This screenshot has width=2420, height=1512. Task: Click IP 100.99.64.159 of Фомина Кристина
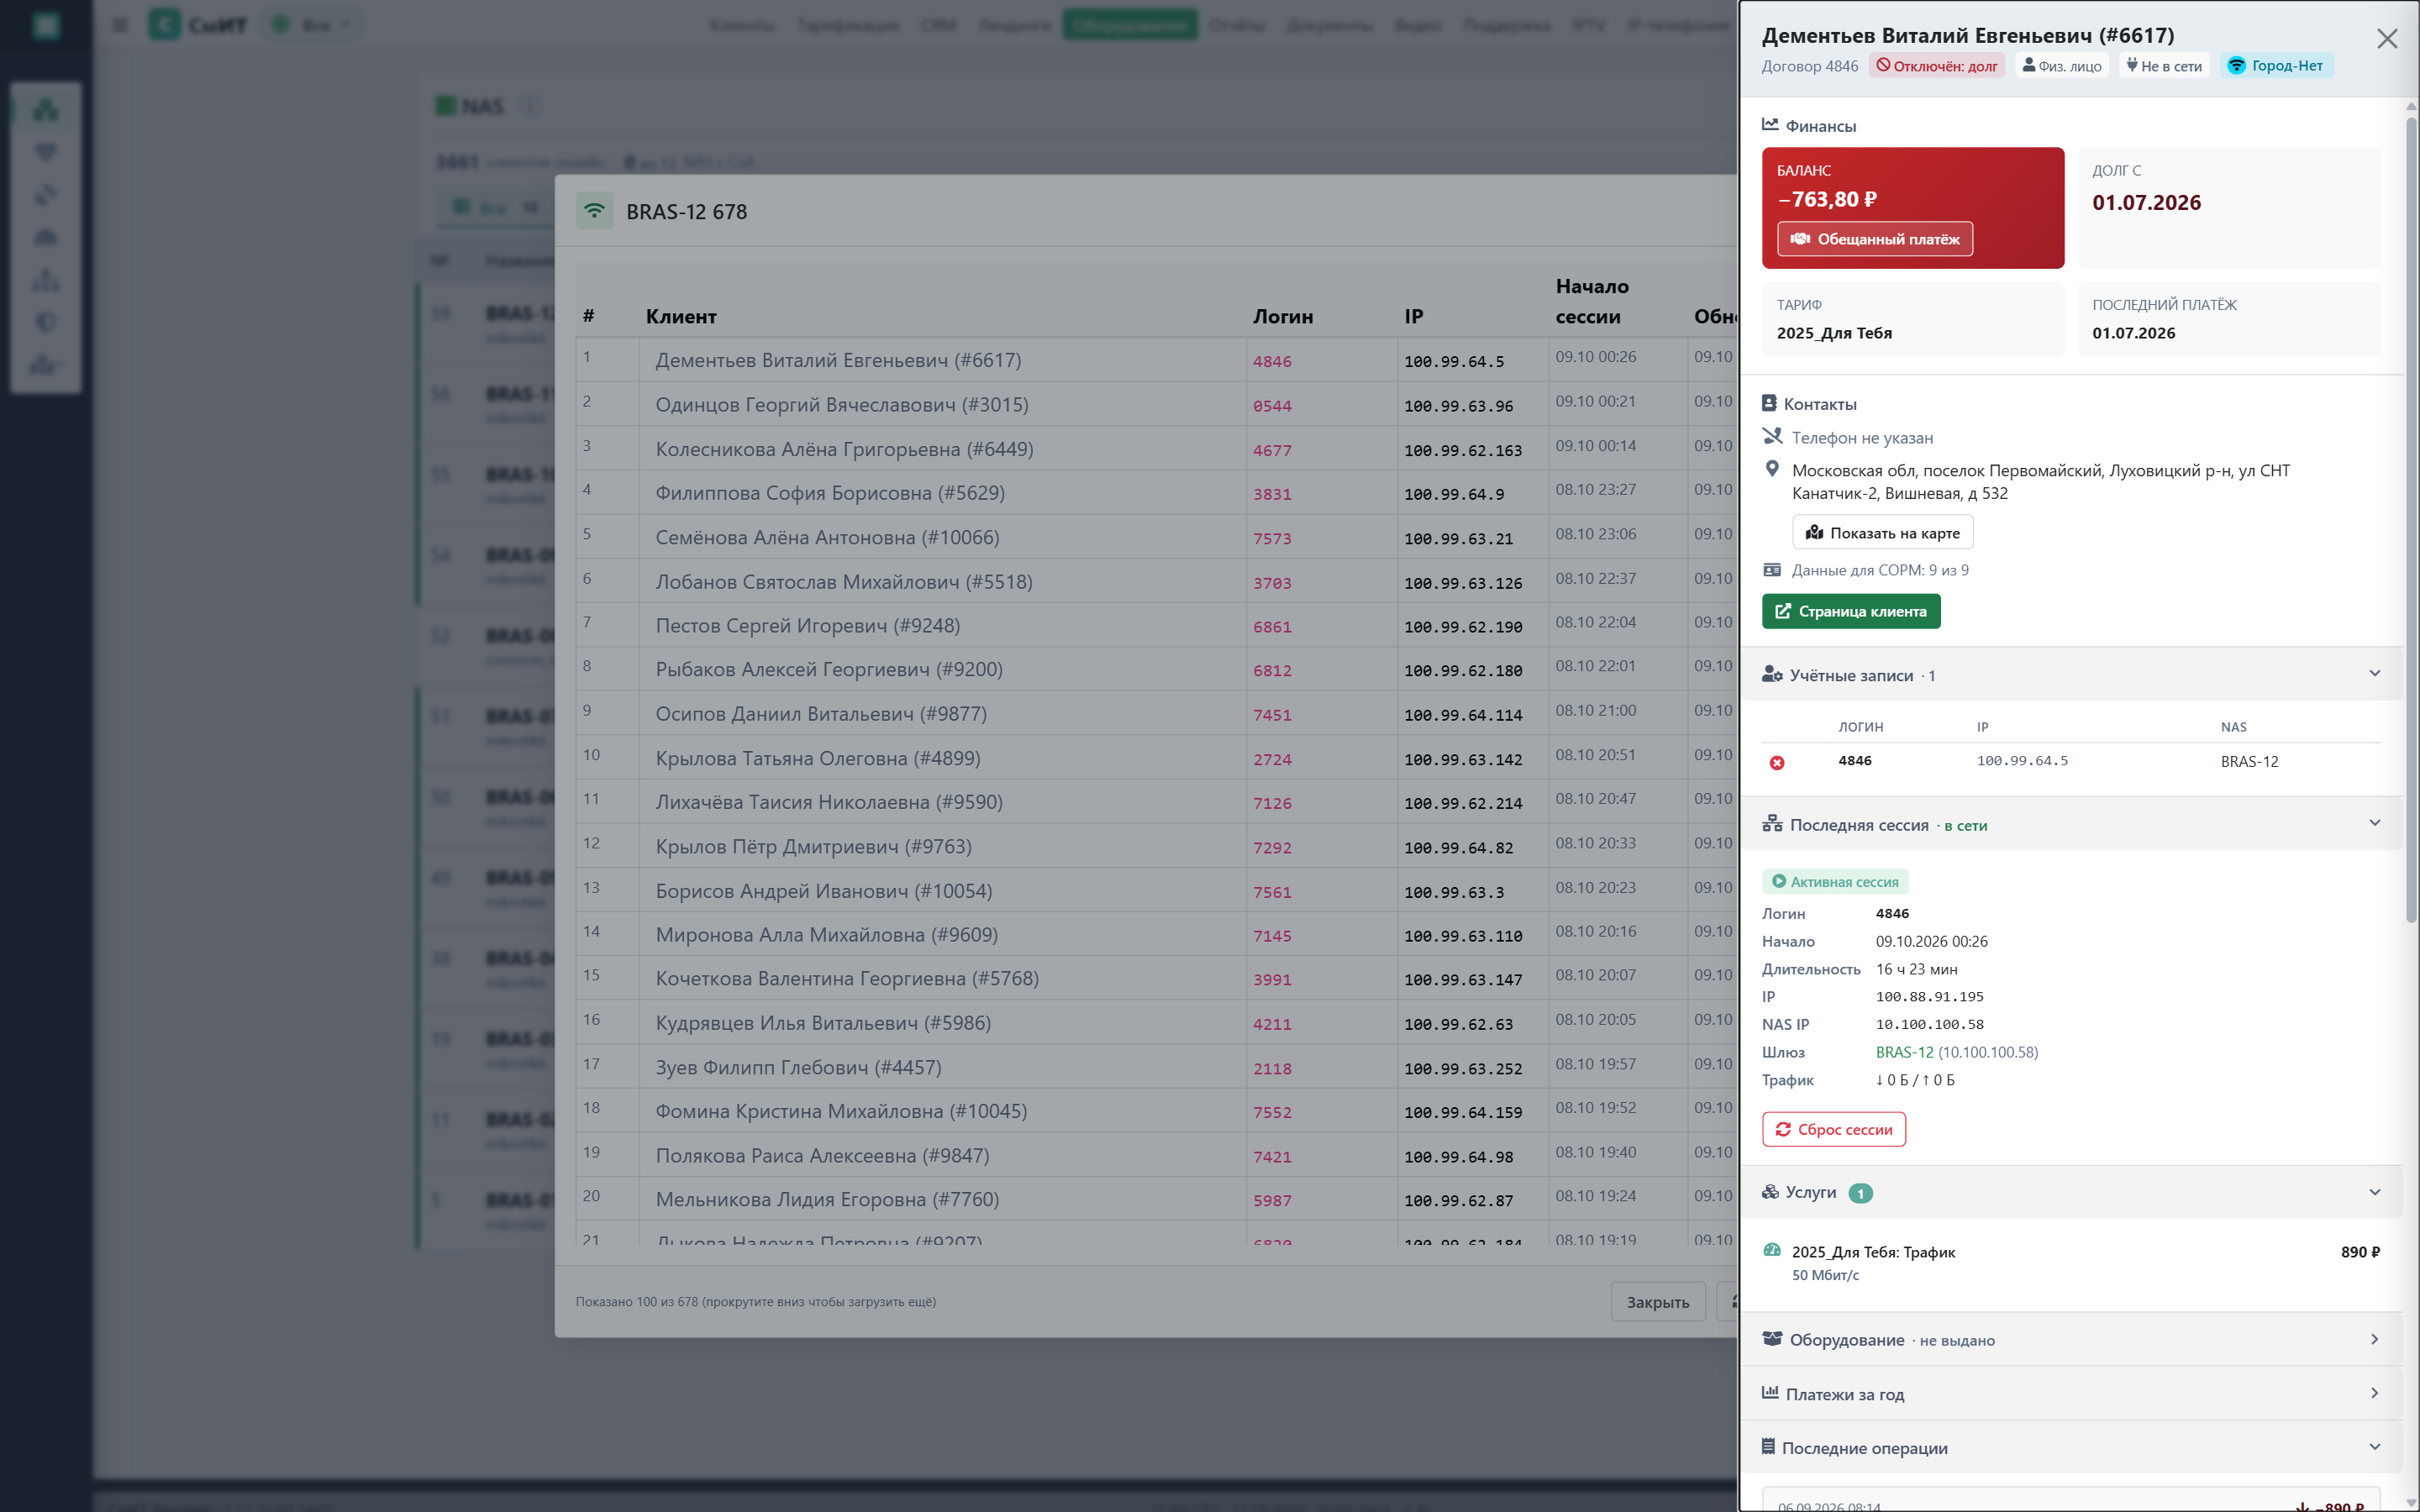click(x=1462, y=1112)
